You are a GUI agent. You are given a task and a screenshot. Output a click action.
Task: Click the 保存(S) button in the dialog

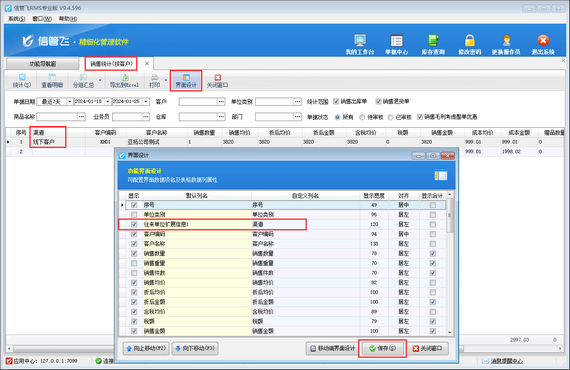point(382,349)
